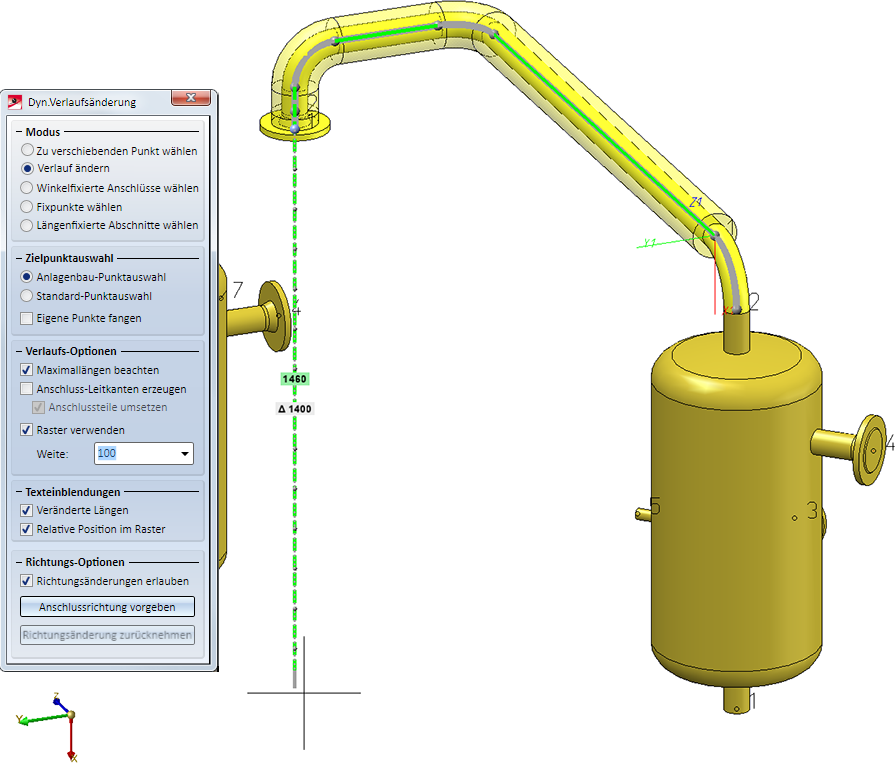Choose 'Längenfixierte Abschnitte wählen' option

tap(27, 225)
